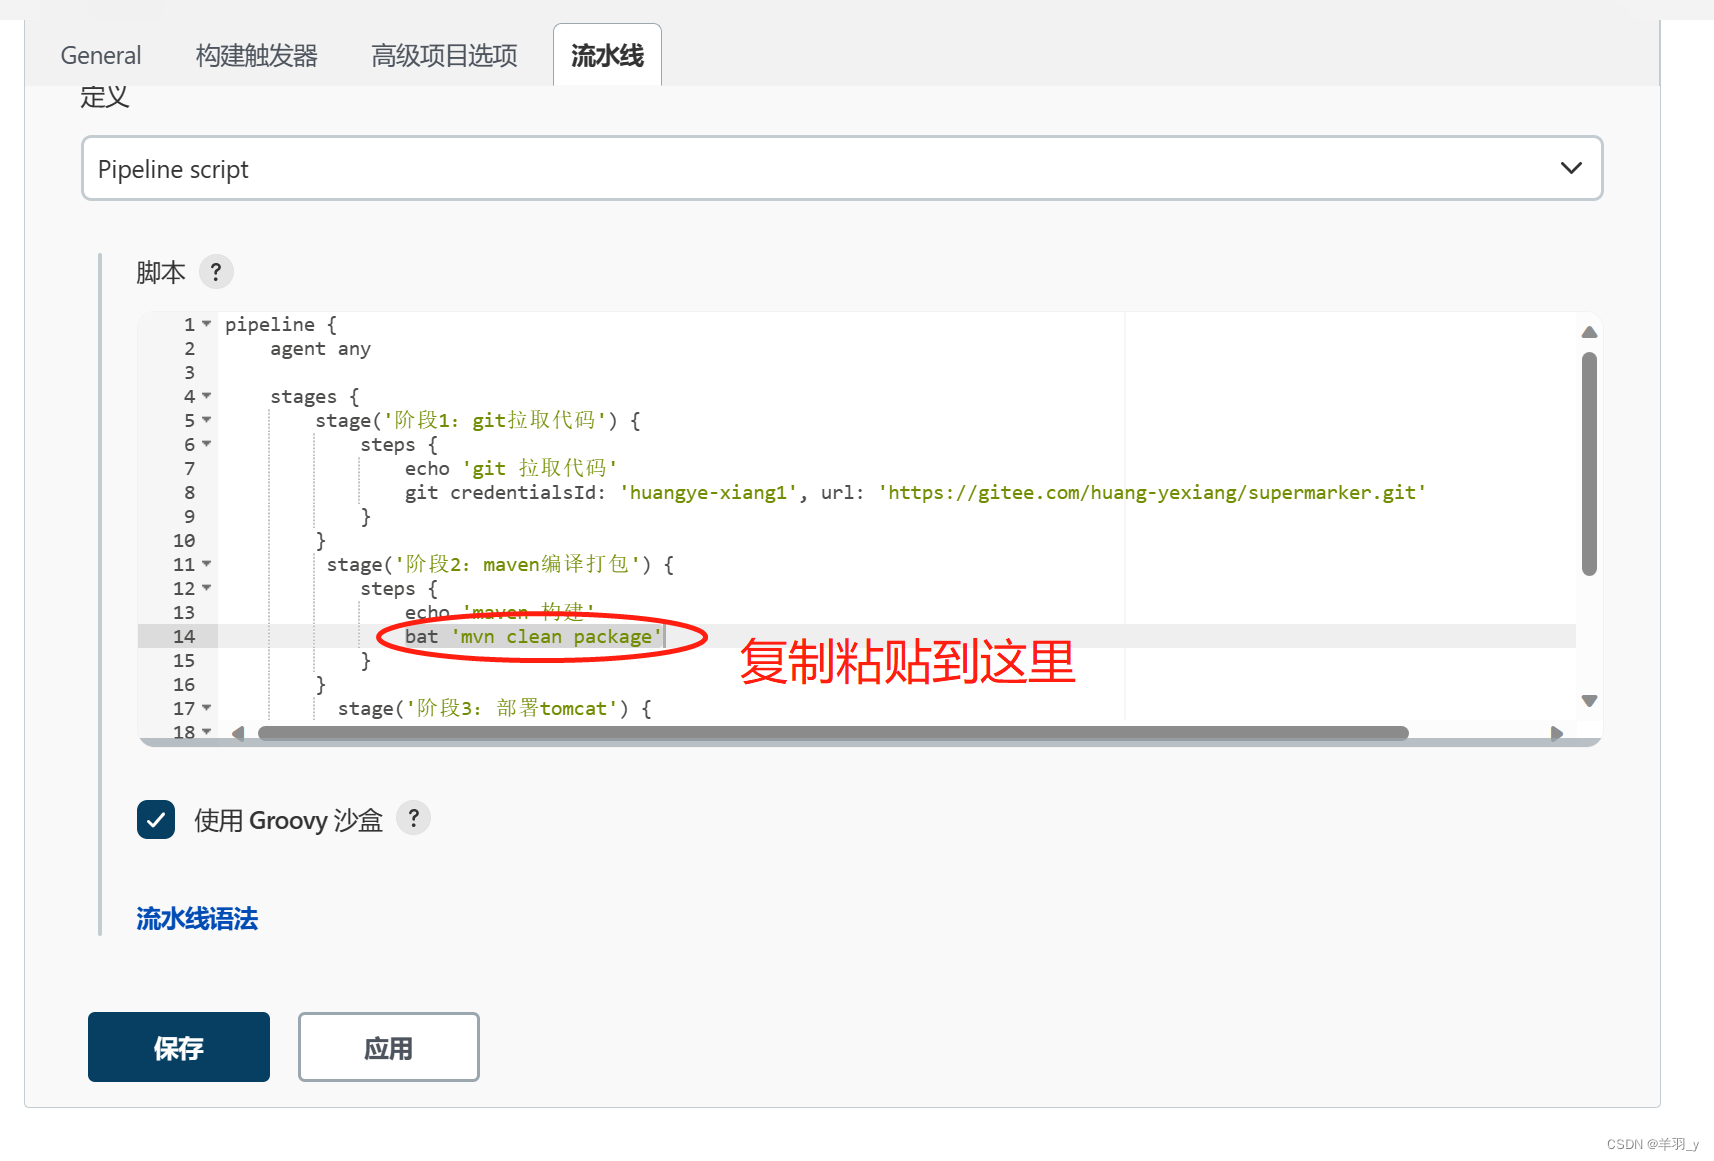Click the 应用 apply button
The height and width of the screenshot is (1161, 1714).
click(x=389, y=1047)
